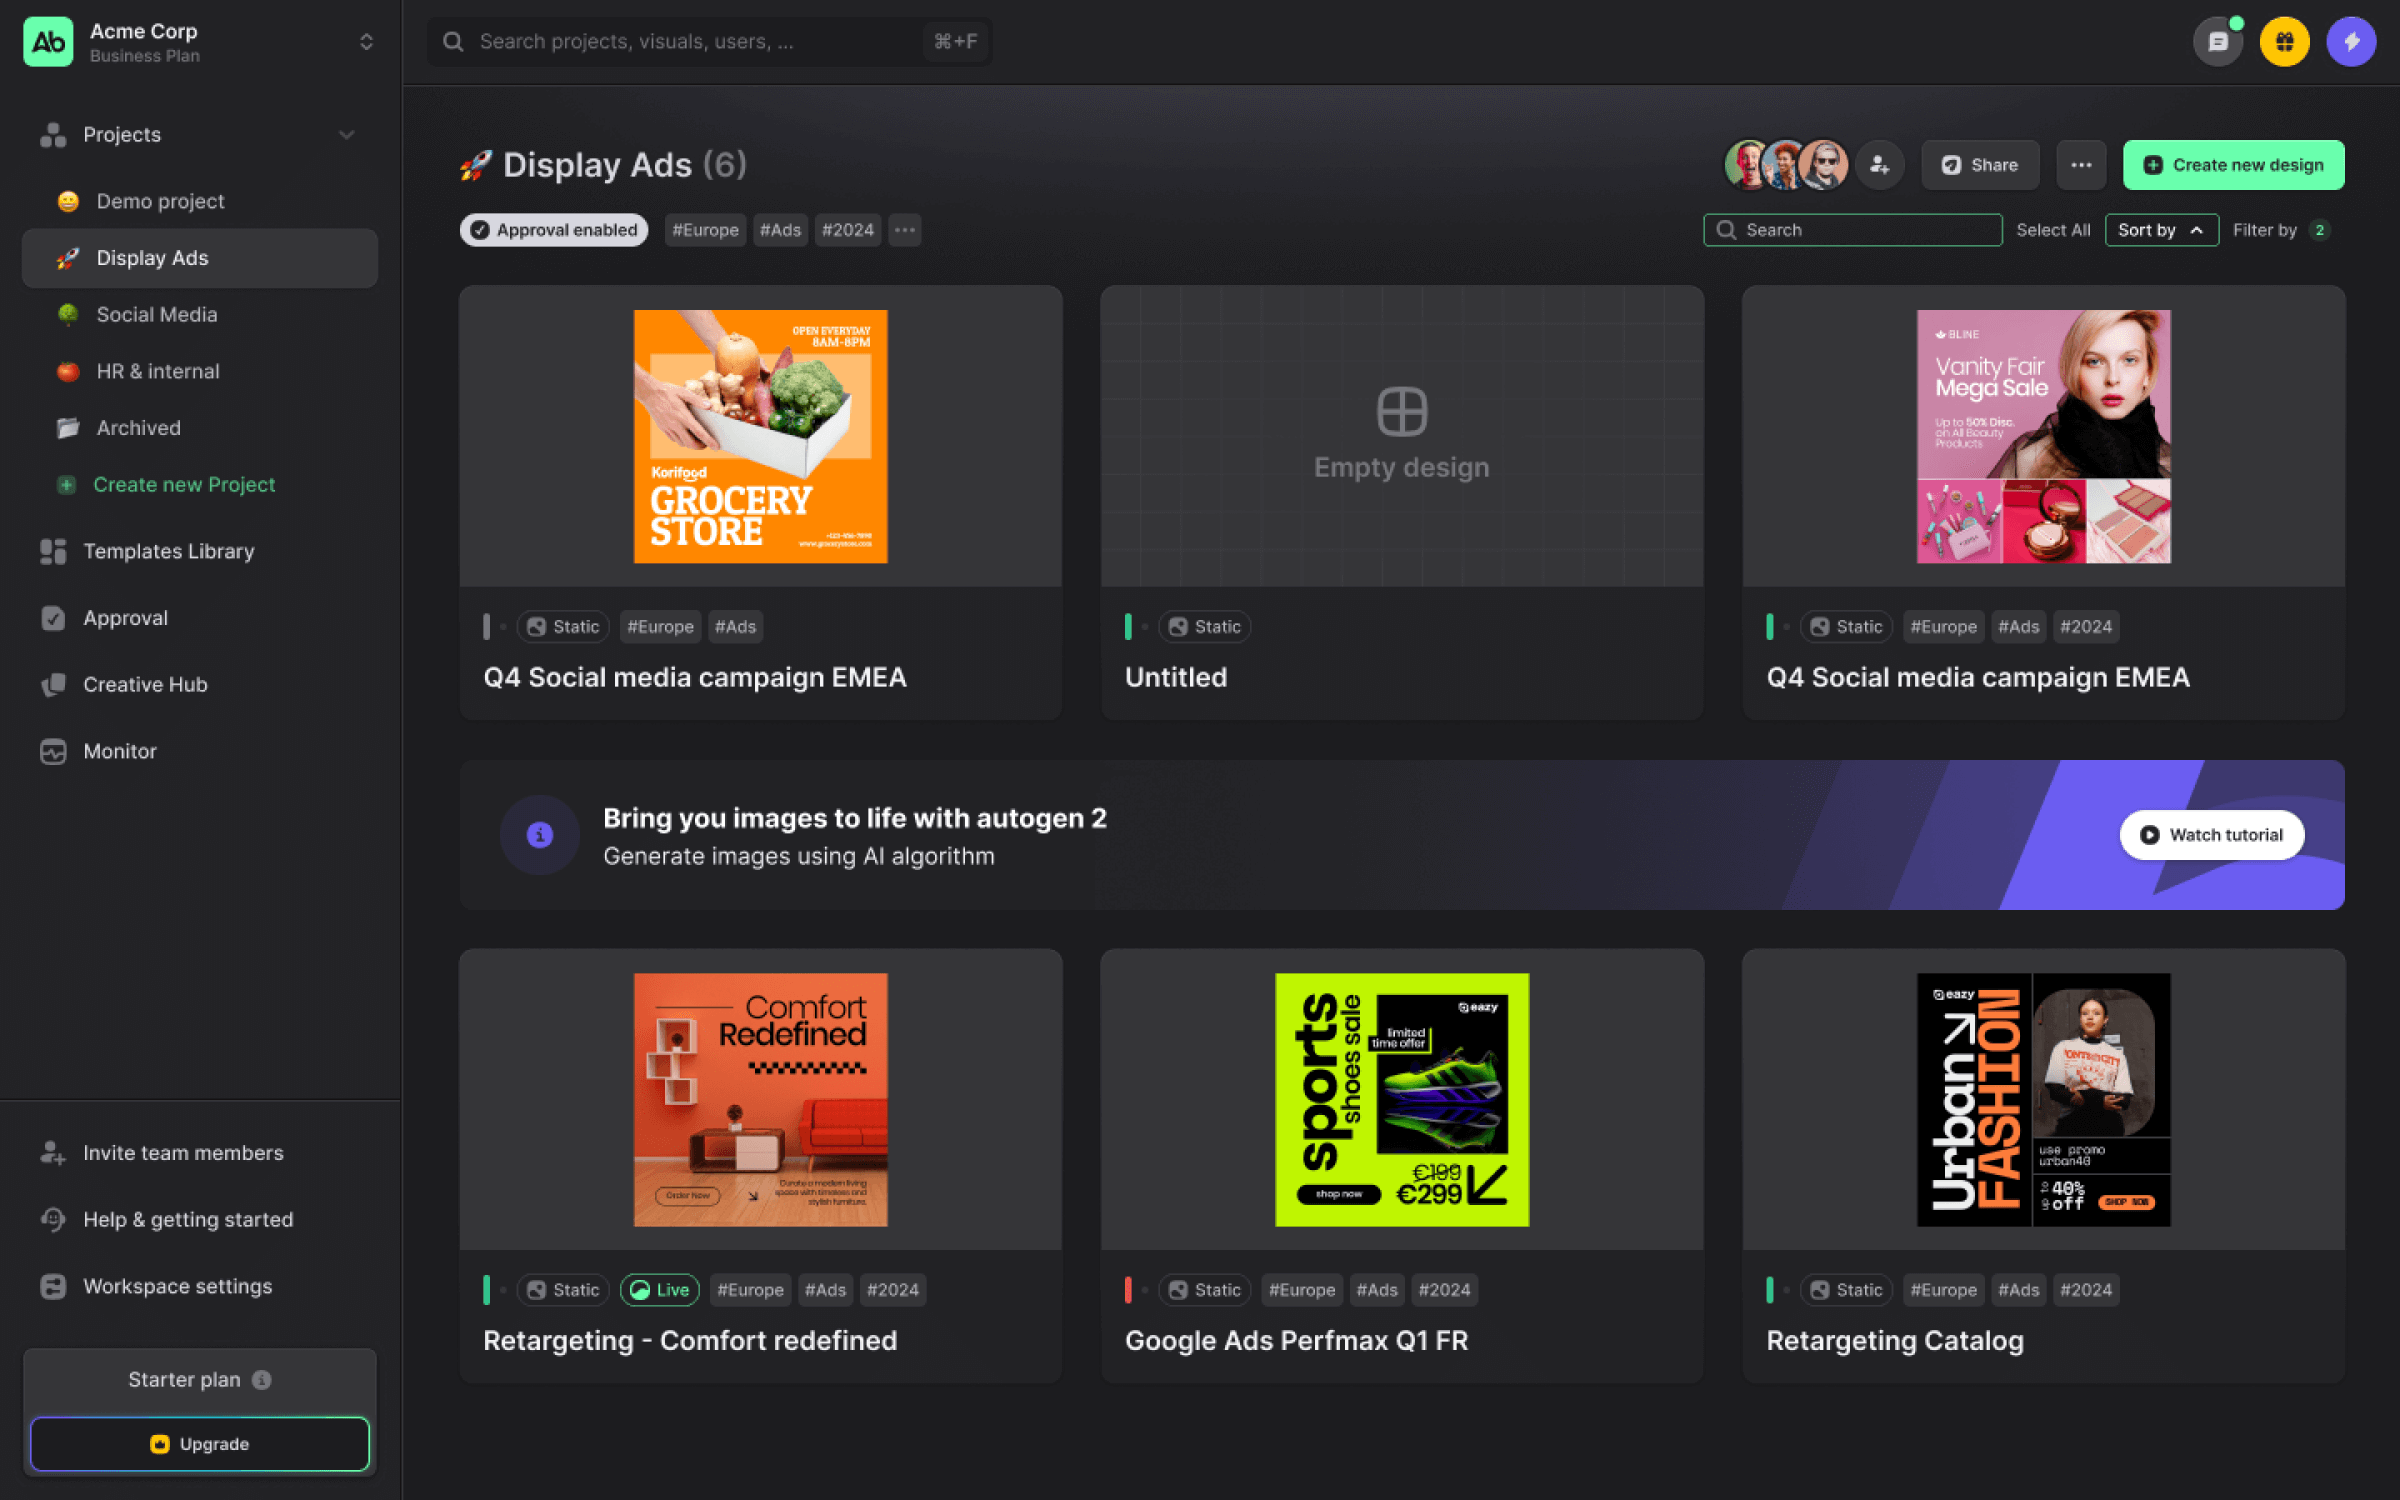
Task: Click the Starter plan info icon
Action: [x=262, y=1380]
